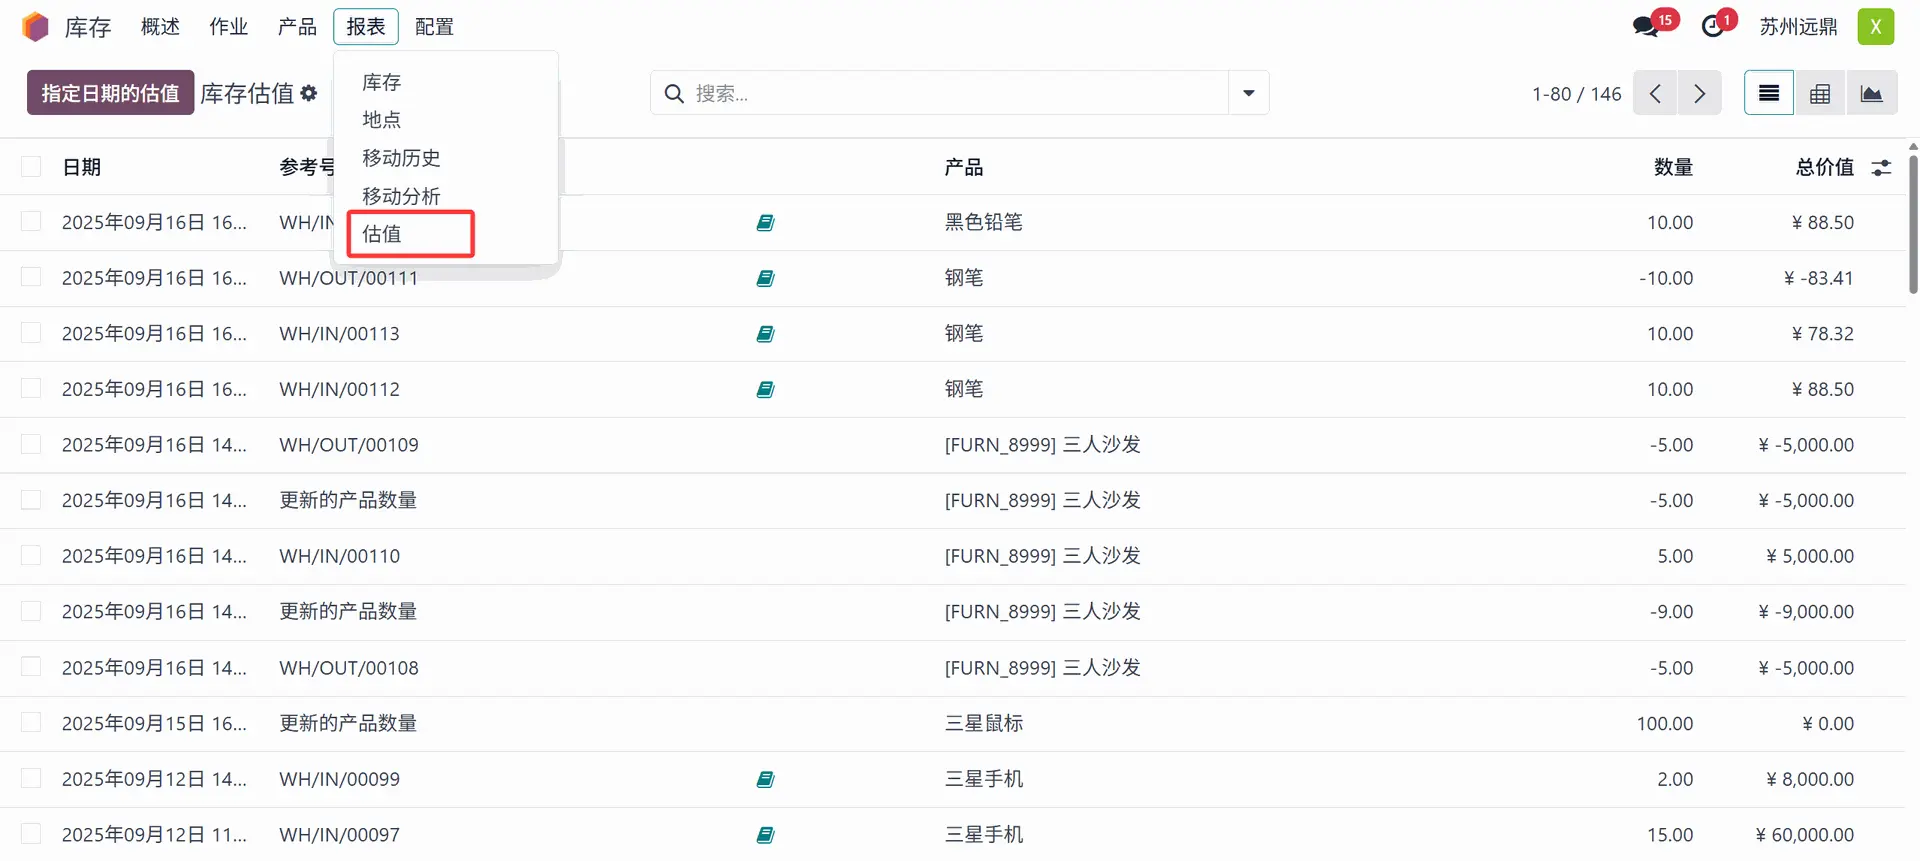Screen dimensions: 1920x861
Task: Open journal entry icon for 黑色铅笔 row
Action: 765,223
